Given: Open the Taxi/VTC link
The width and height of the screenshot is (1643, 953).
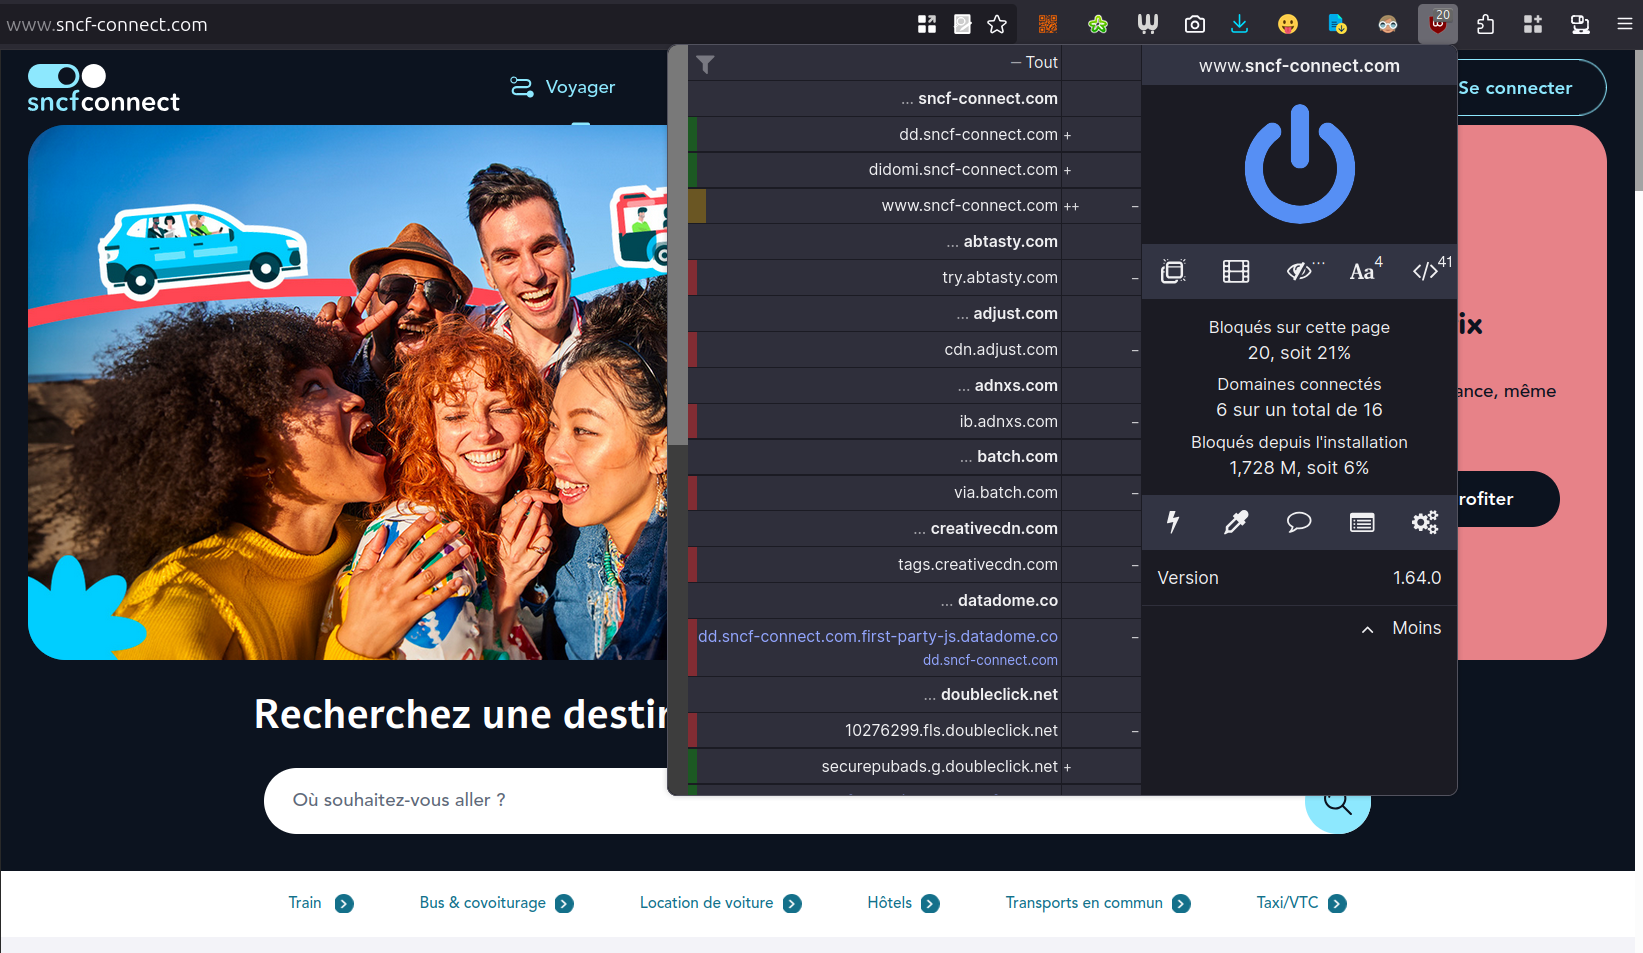Looking at the screenshot, I should 1301,903.
